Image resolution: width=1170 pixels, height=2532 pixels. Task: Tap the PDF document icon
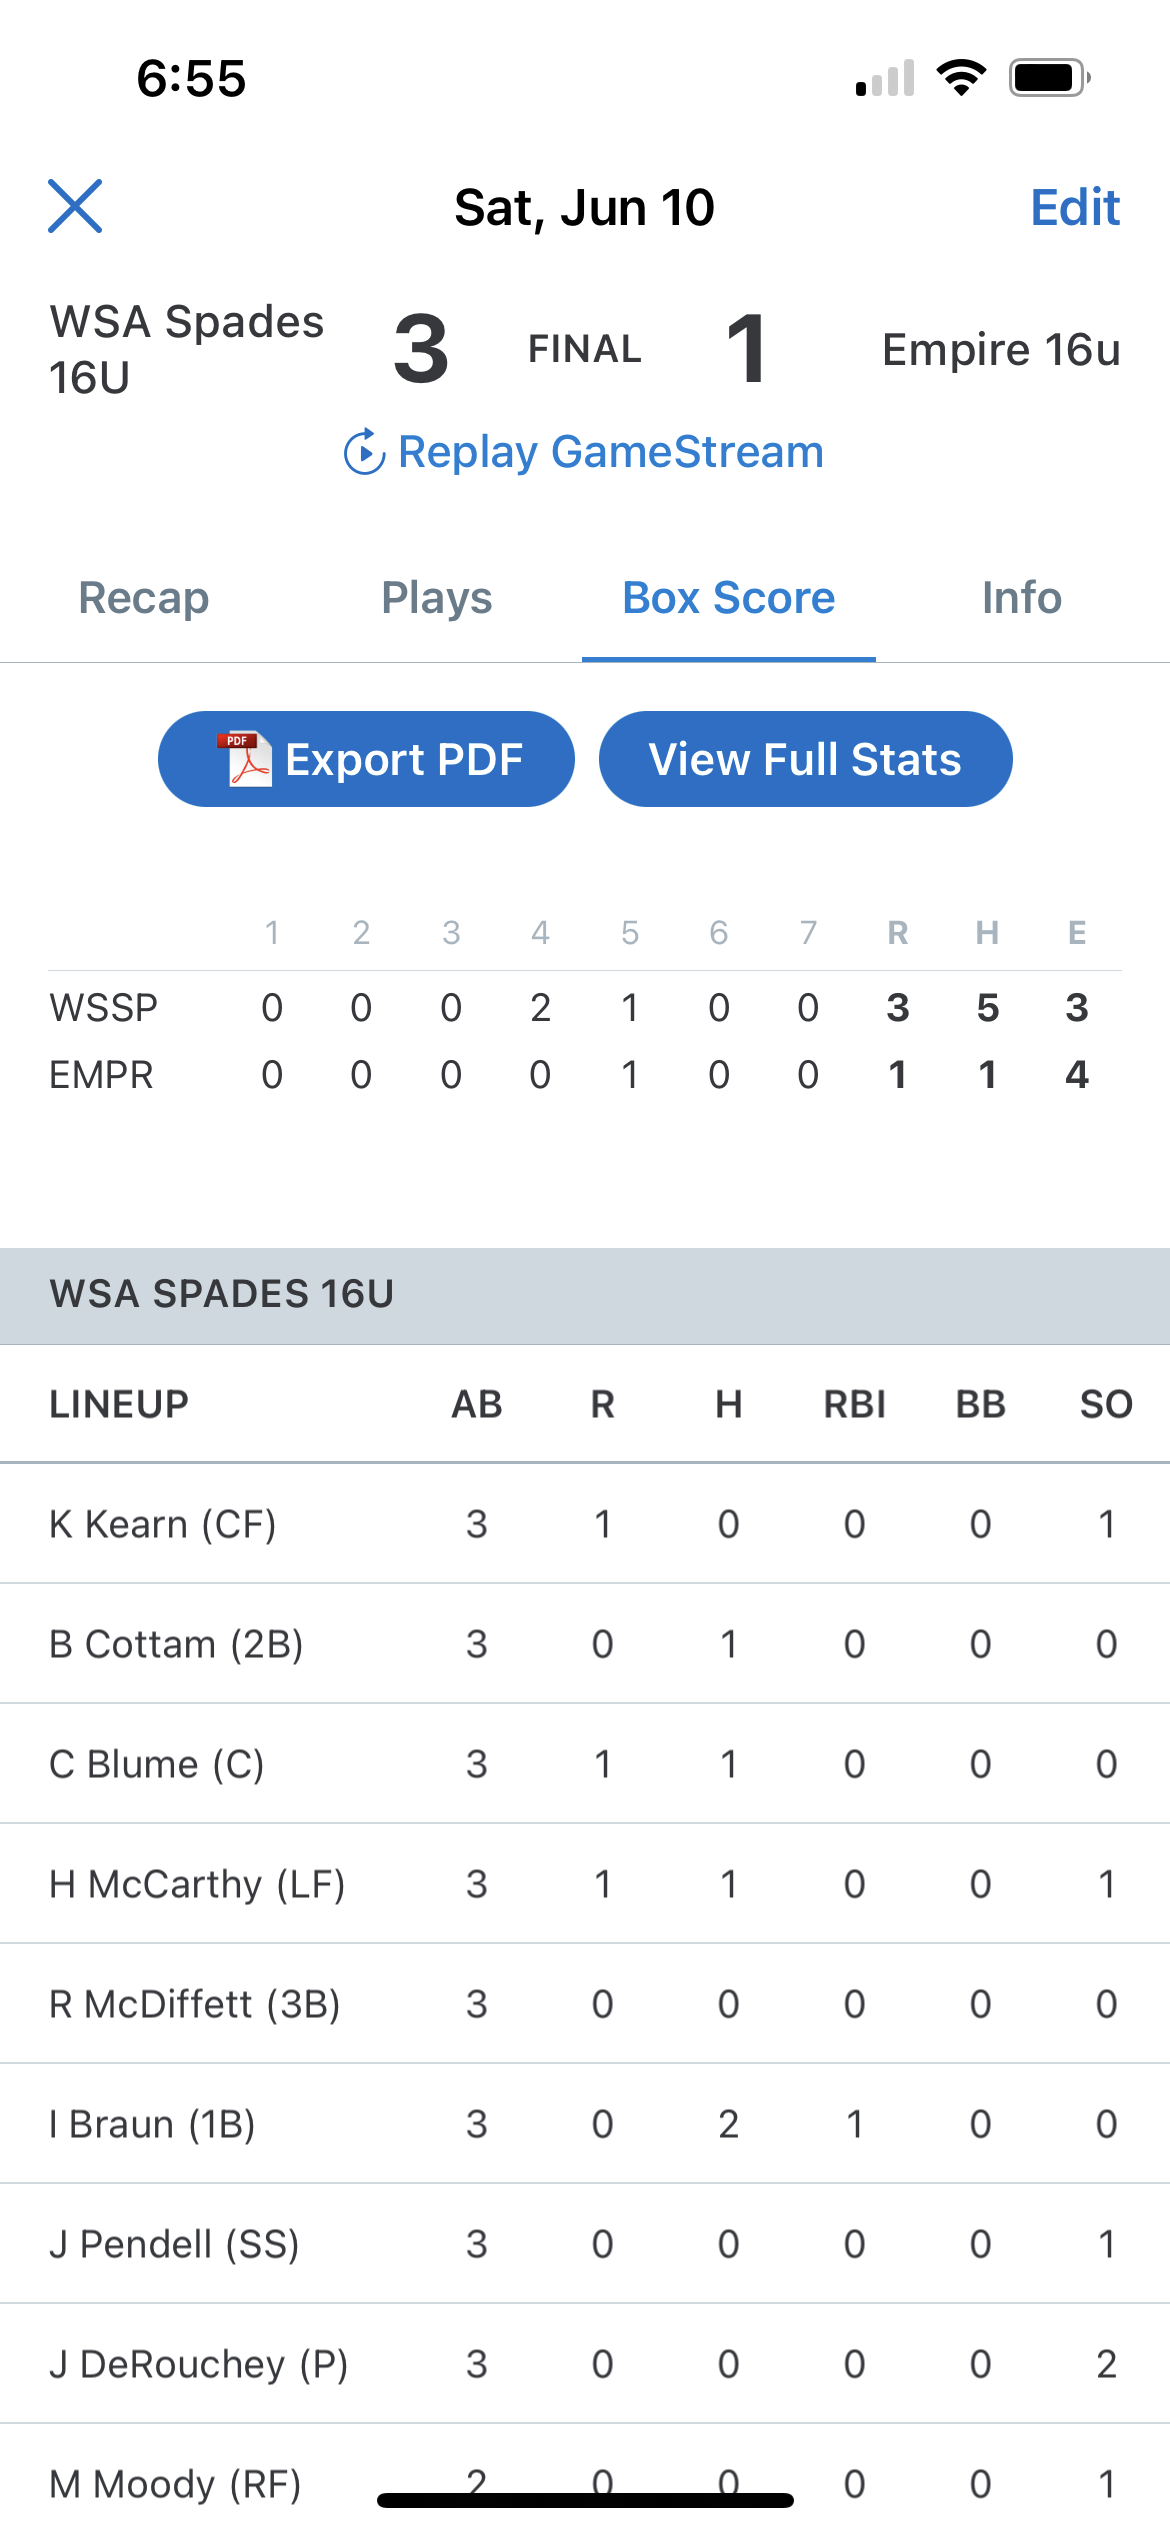tap(246, 759)
